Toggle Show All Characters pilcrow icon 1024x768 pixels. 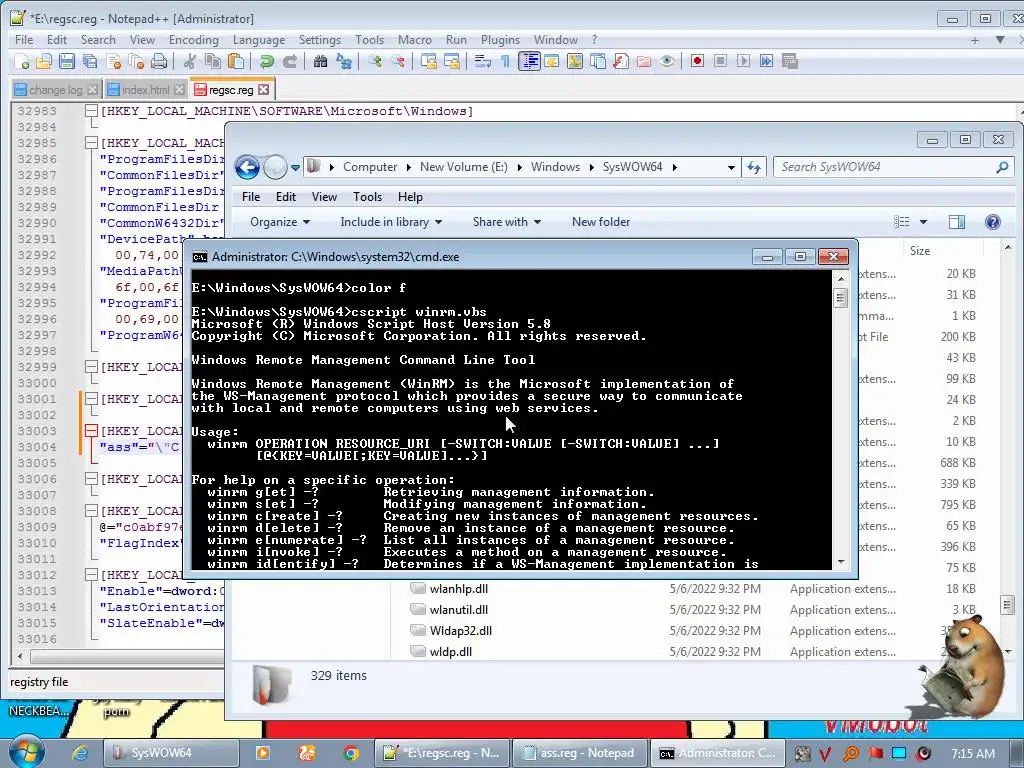click(x=505, y=61)
